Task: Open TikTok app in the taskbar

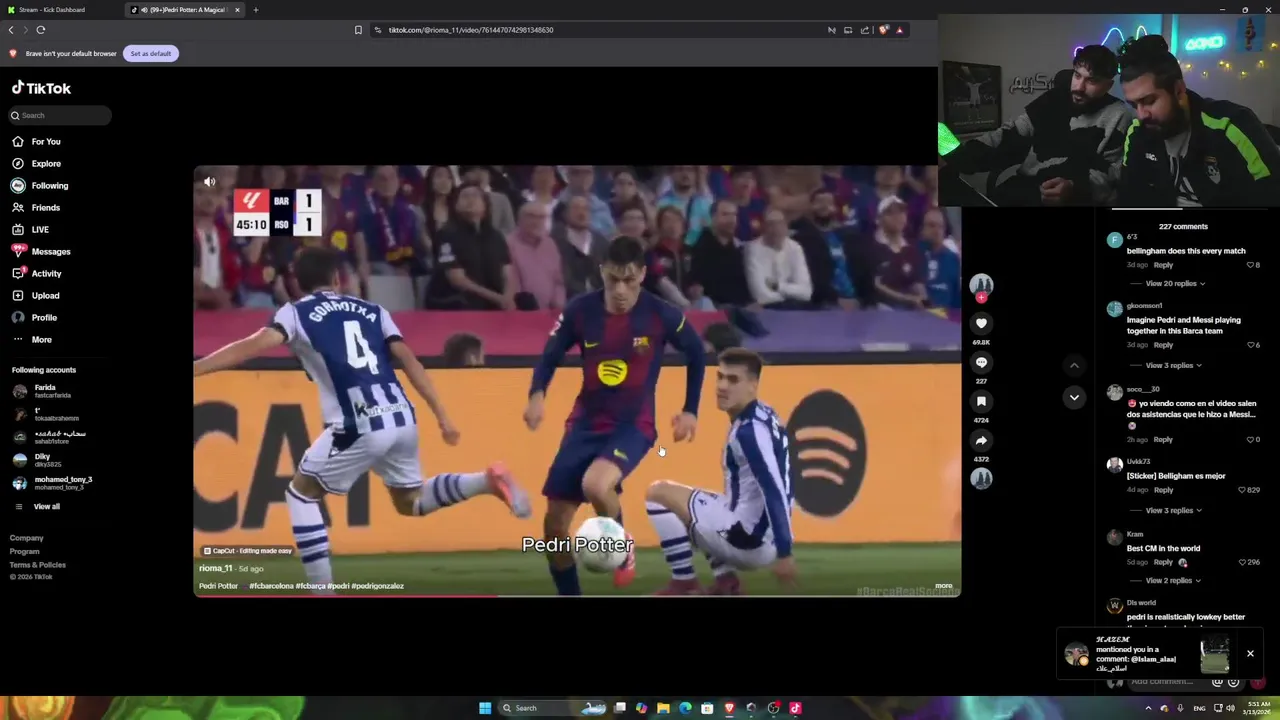Action: click(796, 708)
